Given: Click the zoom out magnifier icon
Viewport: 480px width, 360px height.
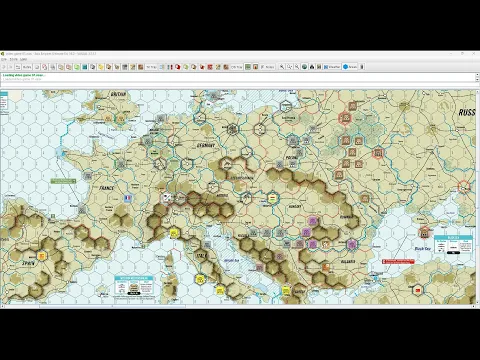Looking at the screenshot, I should (x=297, y=67).
